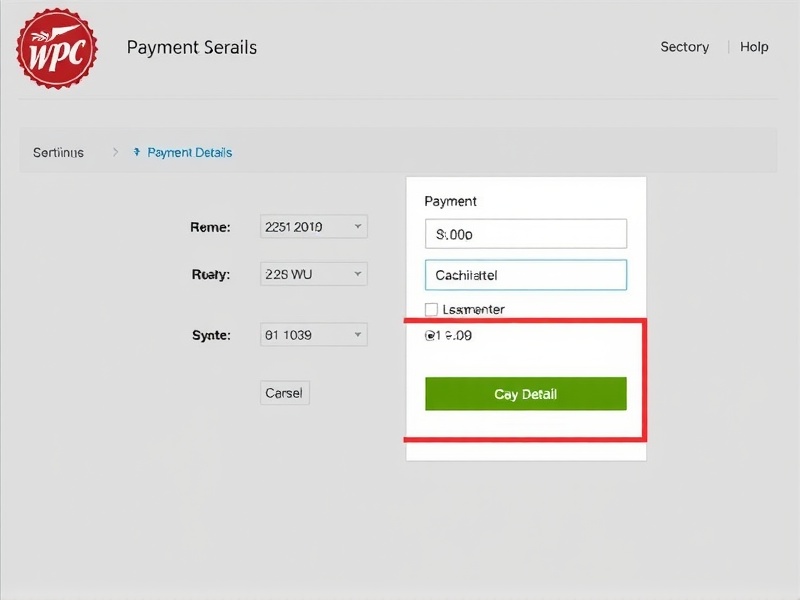The width and height of the screenshot is (800, 600).
Task: Click into the Cachiiattel text field
Action: [x=526, y=275]
